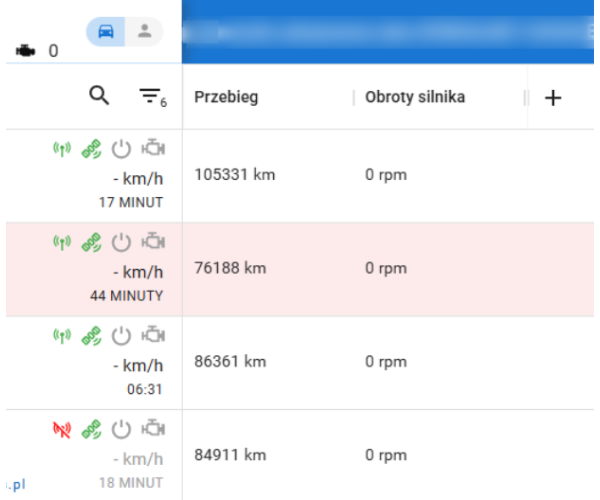This screenshot has width=600, height=500.
Task: Click red no-signal icon in 18 MINUT row
Action: pos(62,430)
